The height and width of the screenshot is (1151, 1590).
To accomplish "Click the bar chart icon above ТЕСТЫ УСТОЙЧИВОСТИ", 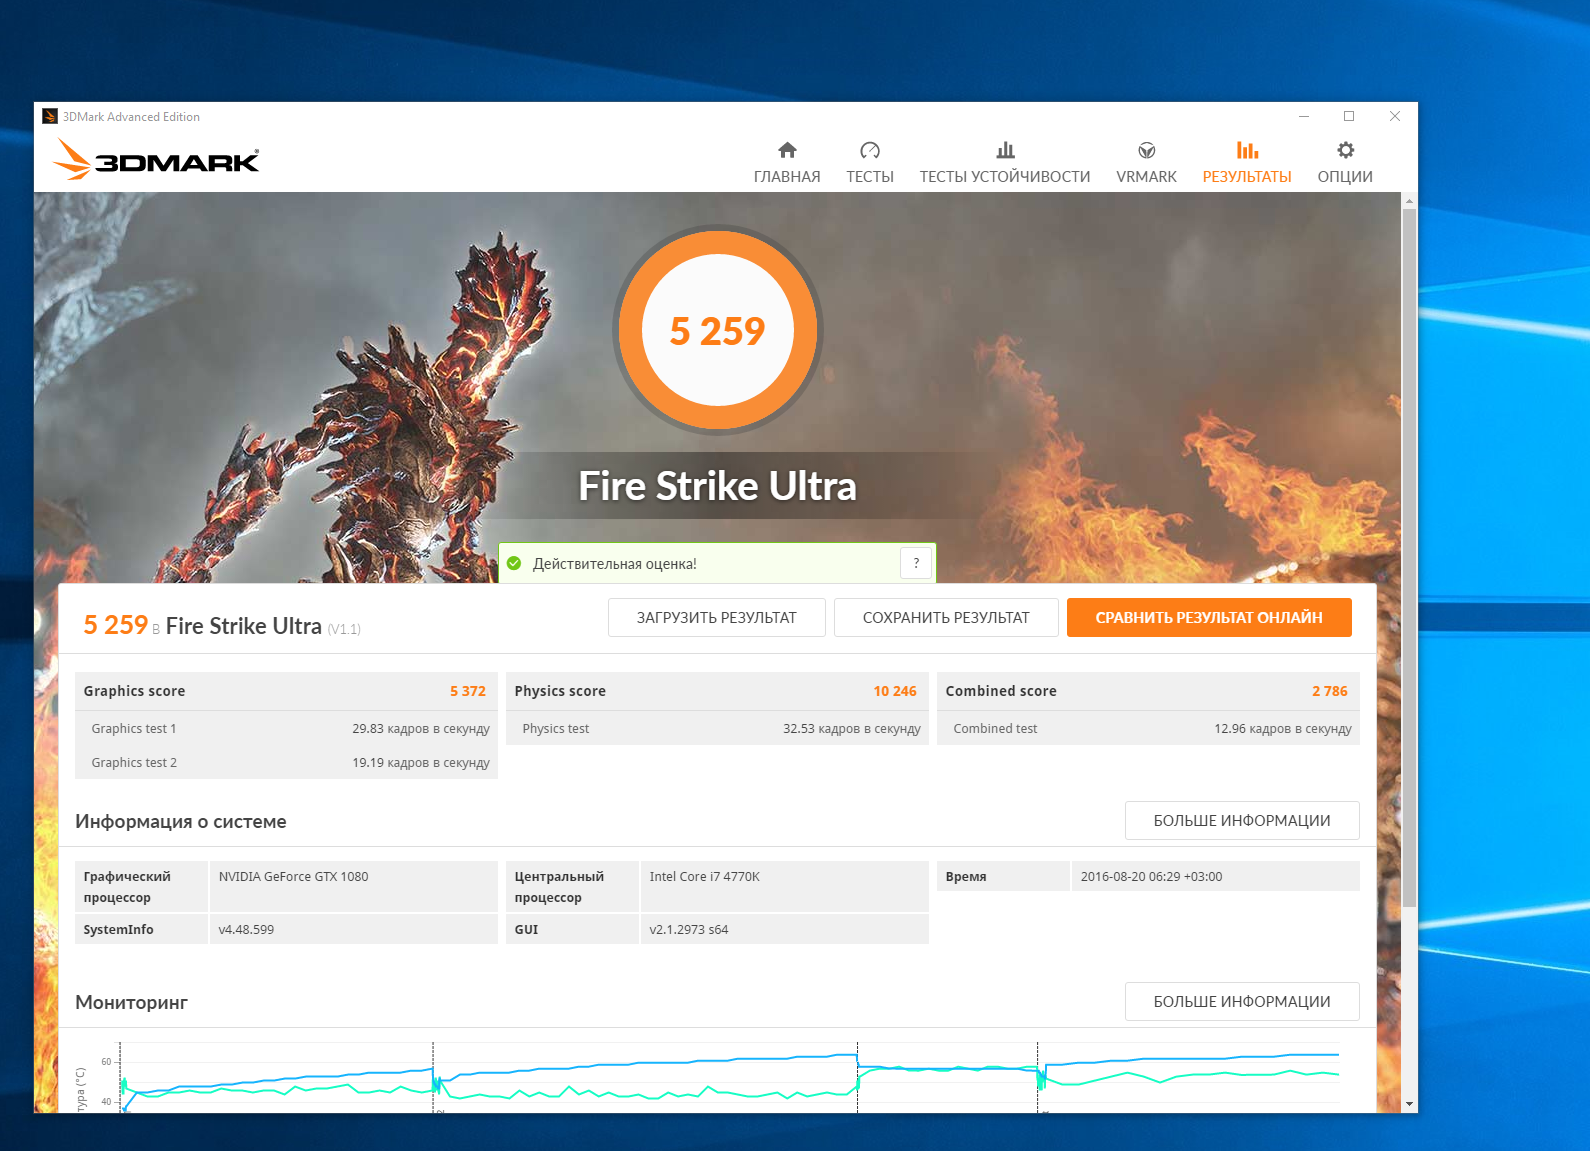I will (1005, 150).
